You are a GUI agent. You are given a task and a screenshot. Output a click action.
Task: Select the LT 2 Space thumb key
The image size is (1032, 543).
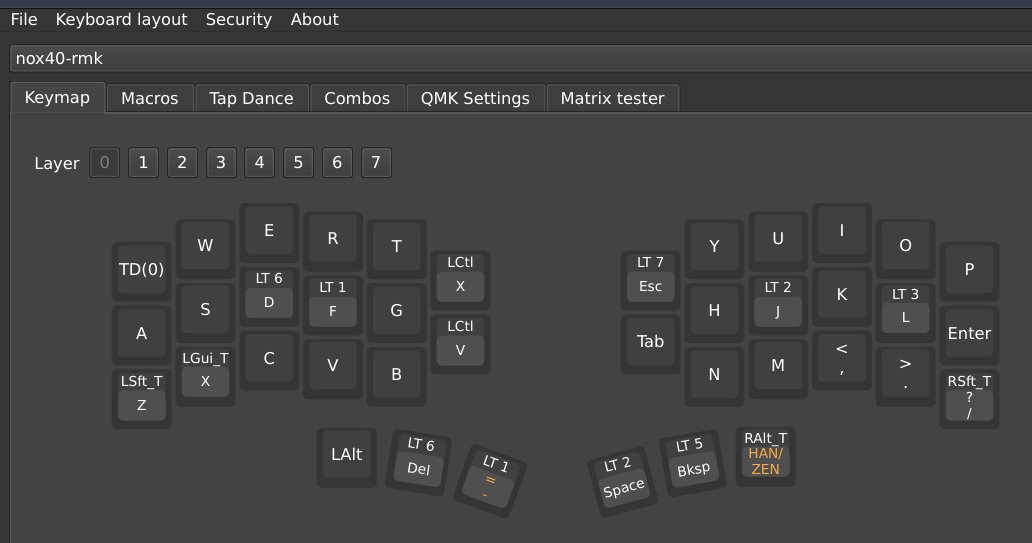tap(623, 480)
